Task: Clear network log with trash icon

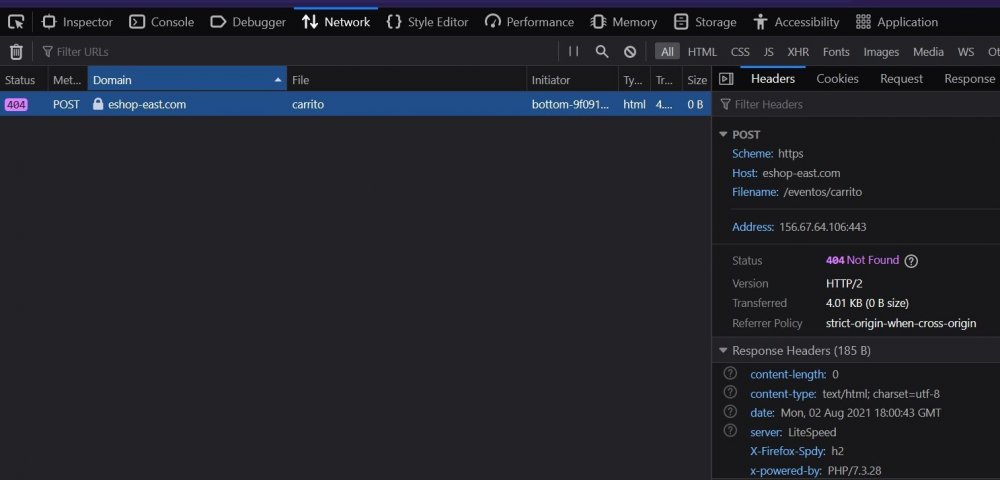Action: [17, 52]
